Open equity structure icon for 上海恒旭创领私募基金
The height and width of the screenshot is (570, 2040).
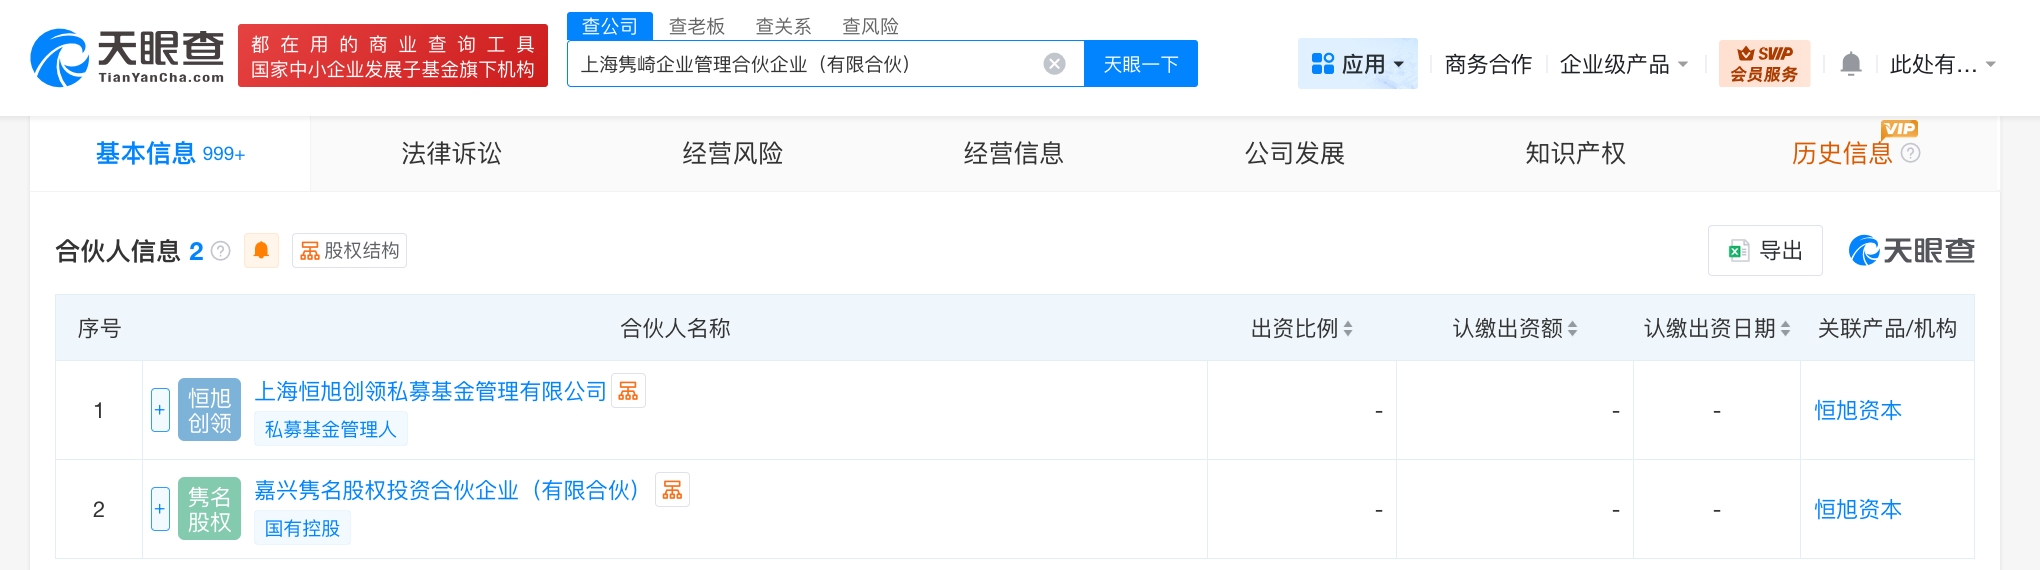pos(628,391)
